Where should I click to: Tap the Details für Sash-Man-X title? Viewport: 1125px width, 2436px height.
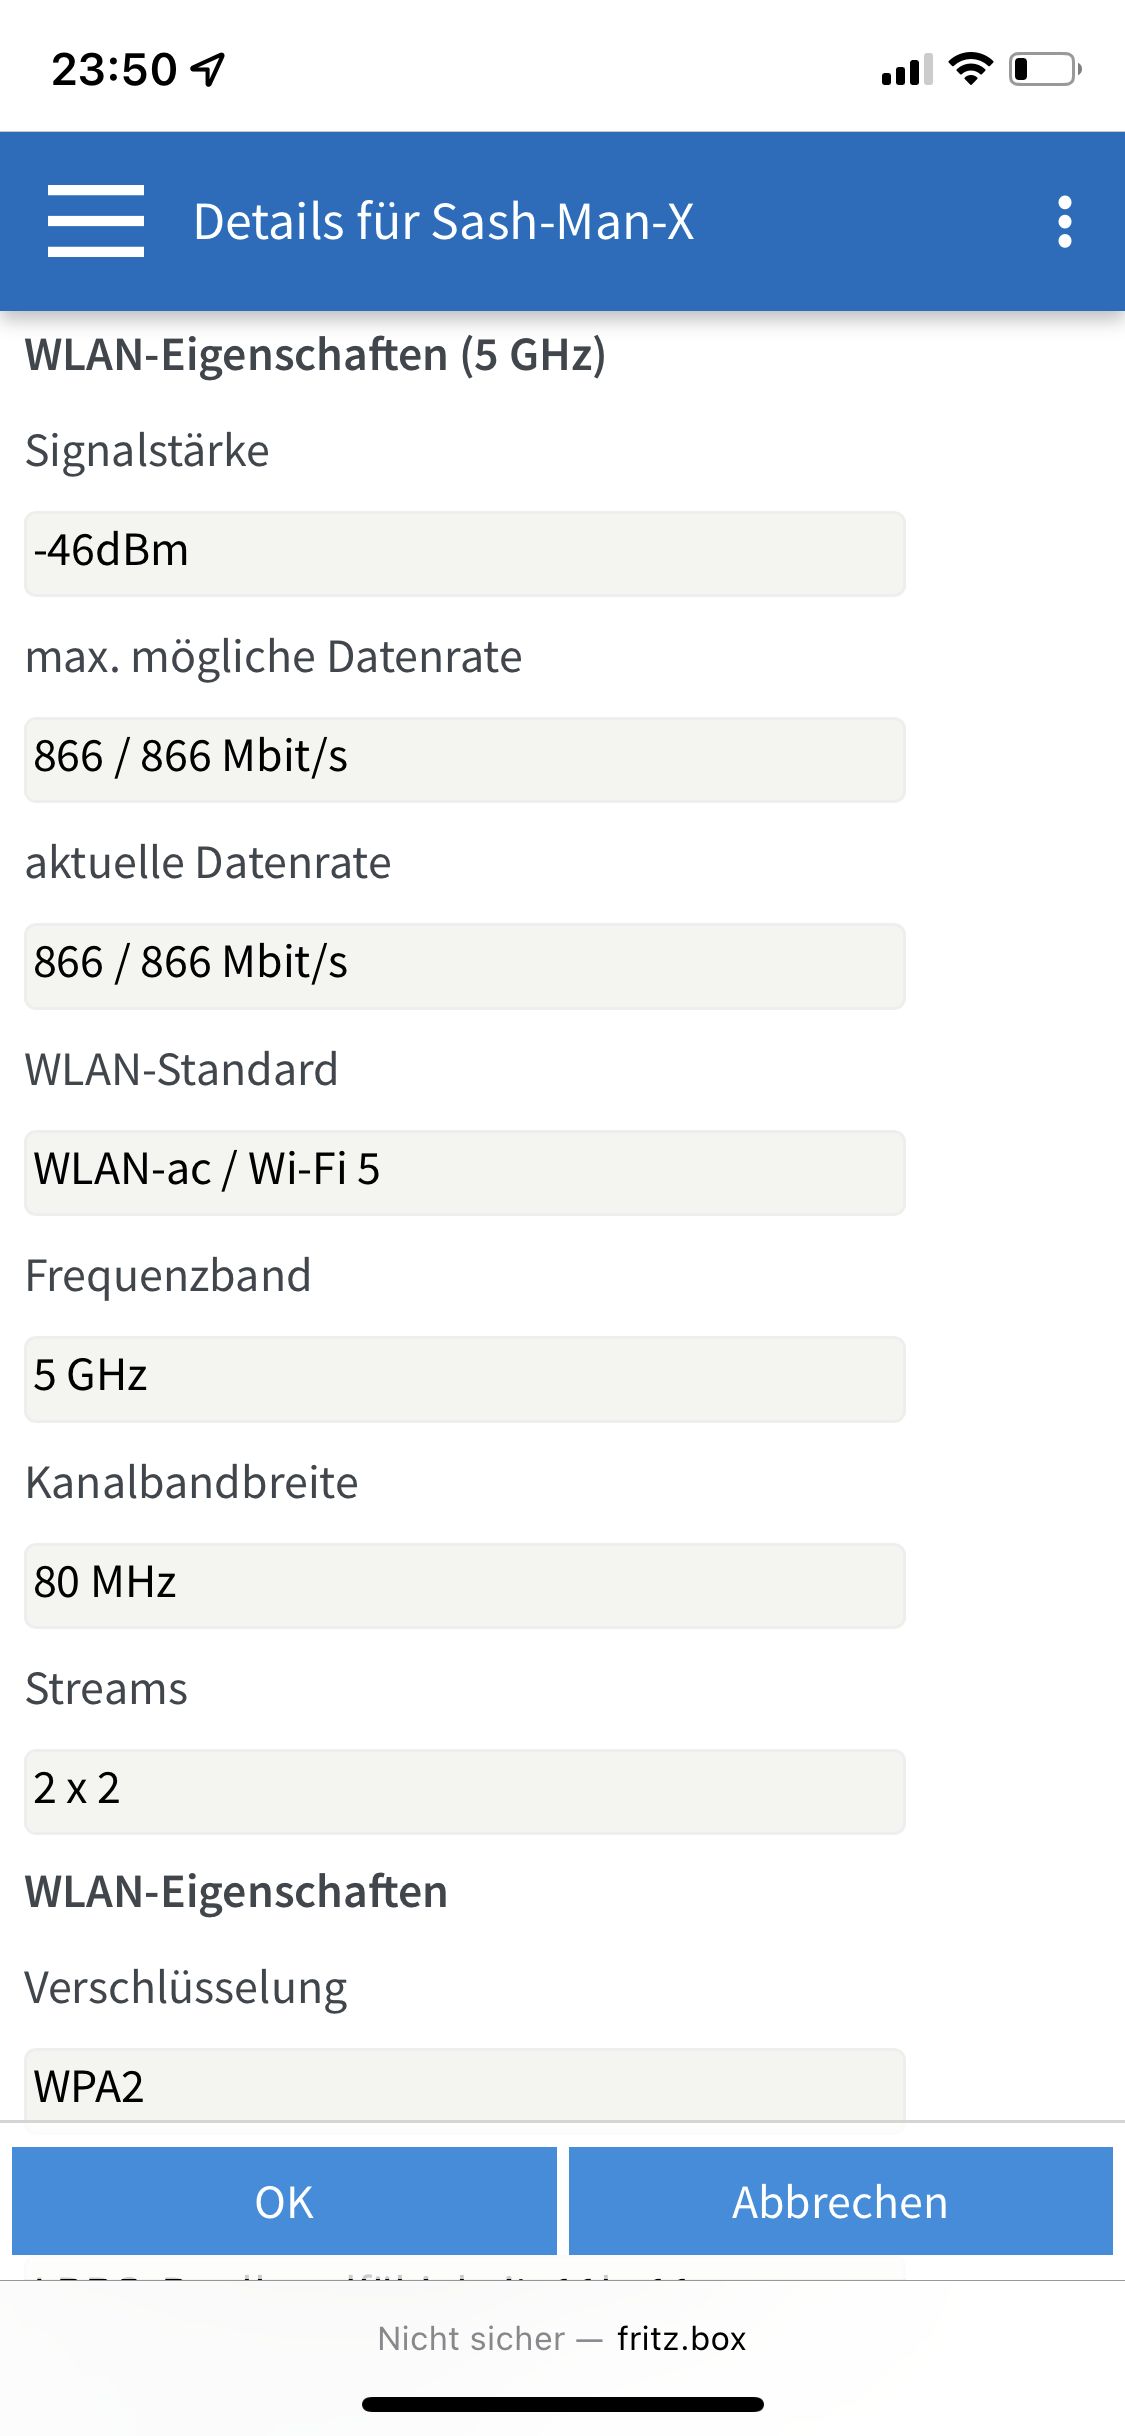tap(444, 221)
